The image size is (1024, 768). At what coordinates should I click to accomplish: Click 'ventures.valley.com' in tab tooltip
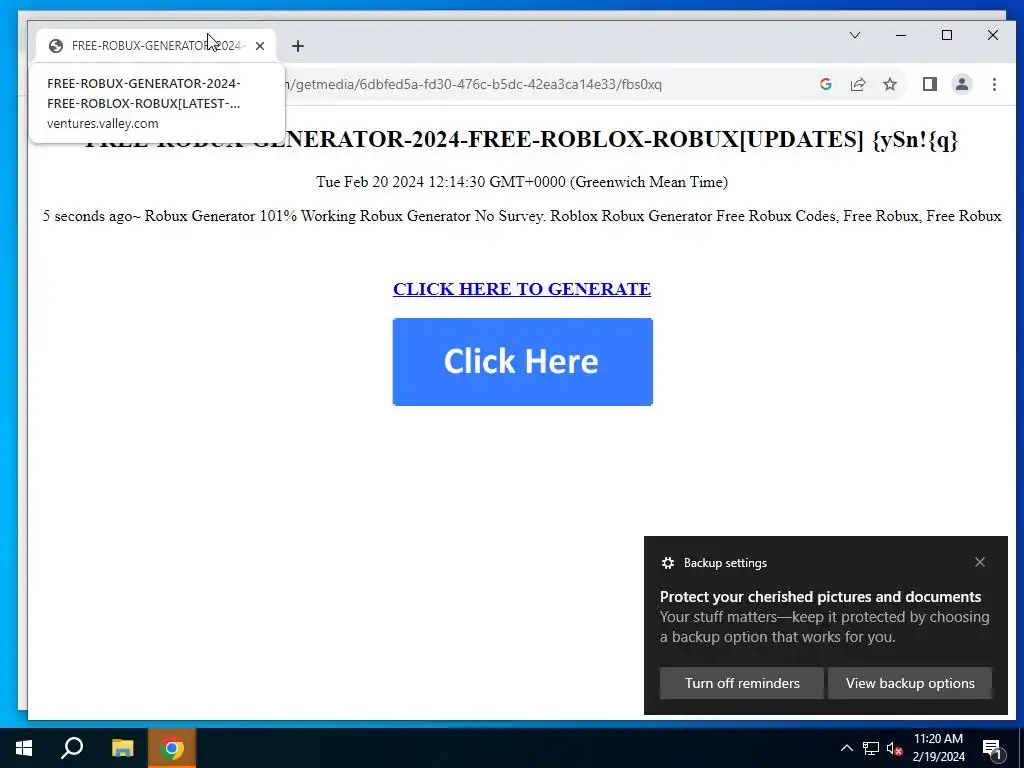pos(103,123)
